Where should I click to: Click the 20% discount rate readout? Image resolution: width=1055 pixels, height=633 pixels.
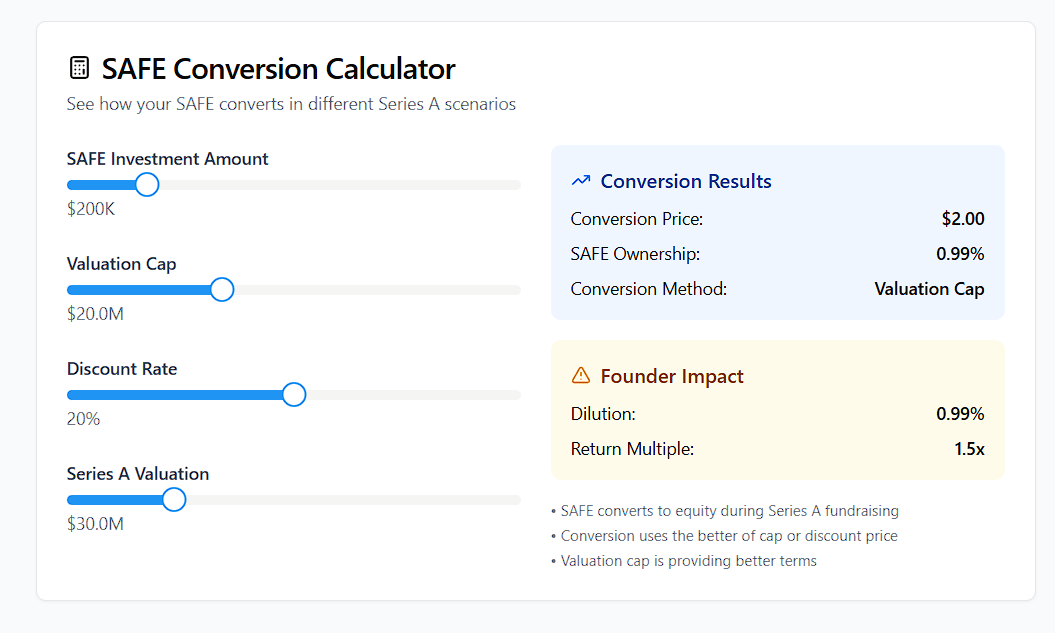click(84, 419)
